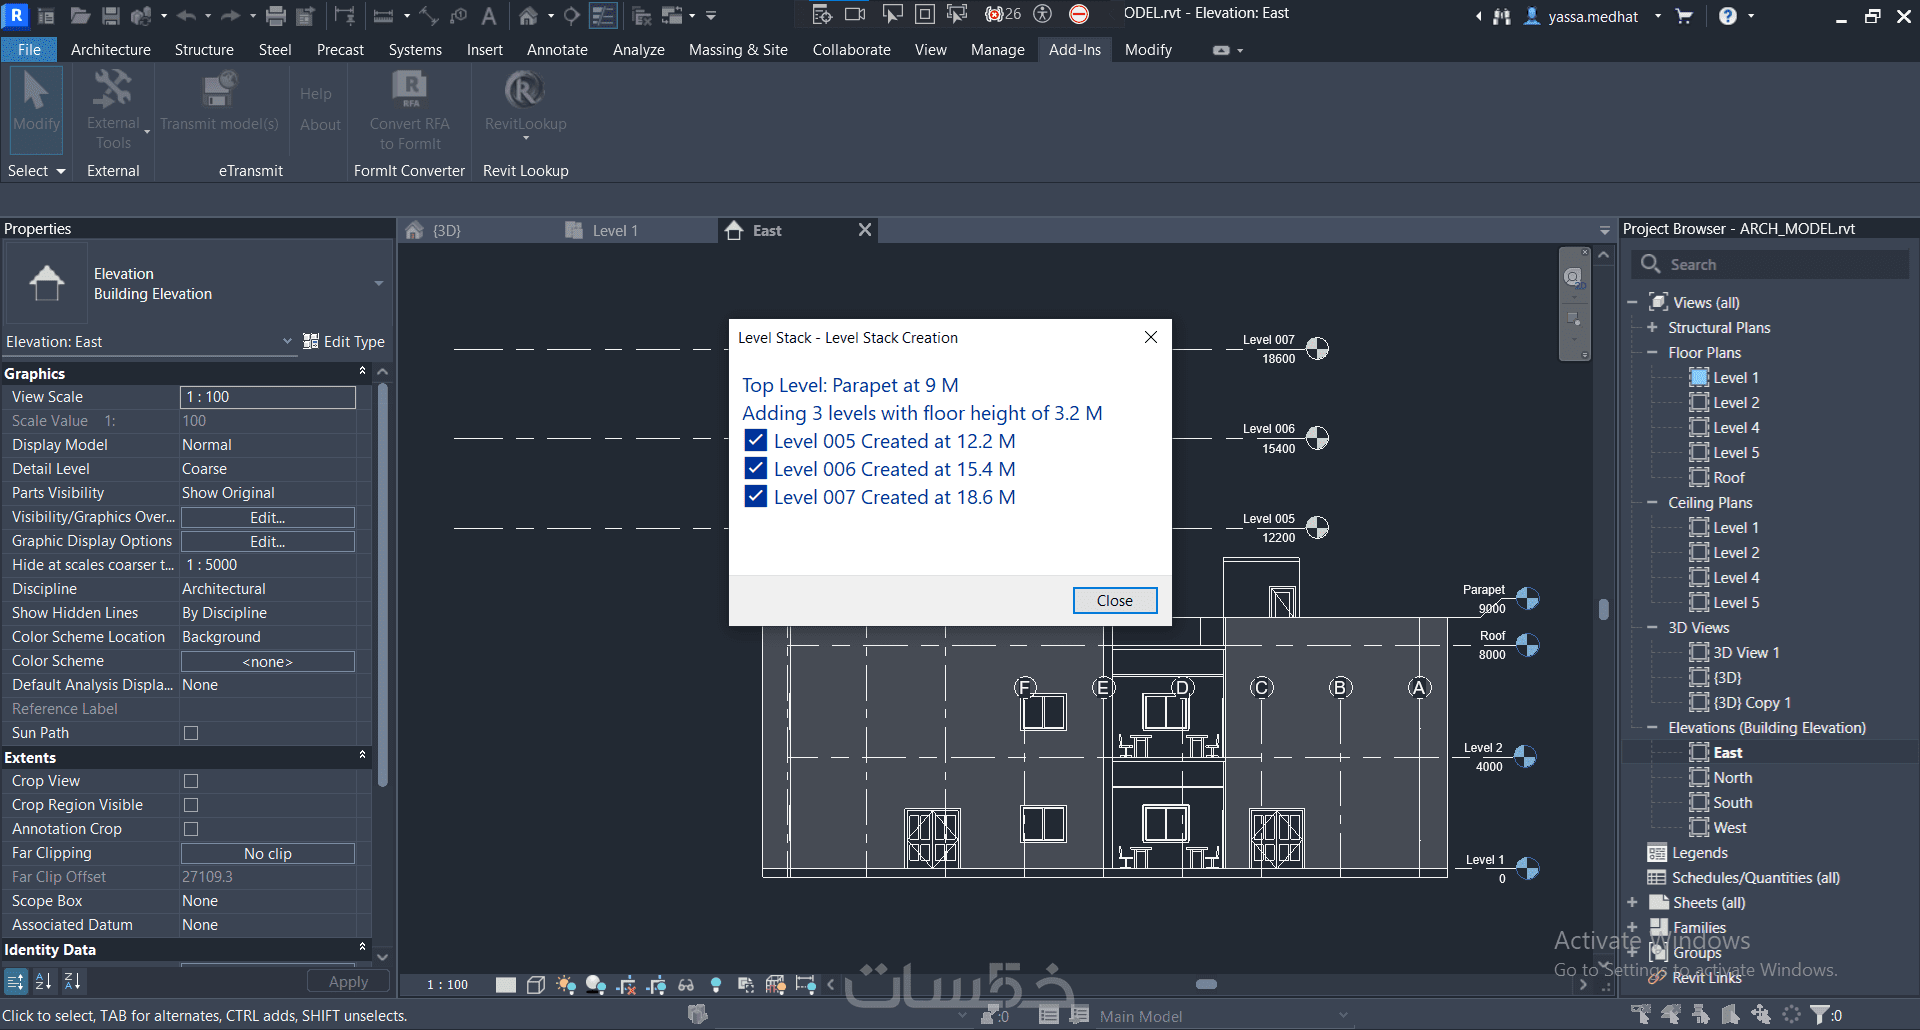Click the shopping cart icon in title bar
The height and width of the screenshot is (1030, 1920).
[1684, 15]
